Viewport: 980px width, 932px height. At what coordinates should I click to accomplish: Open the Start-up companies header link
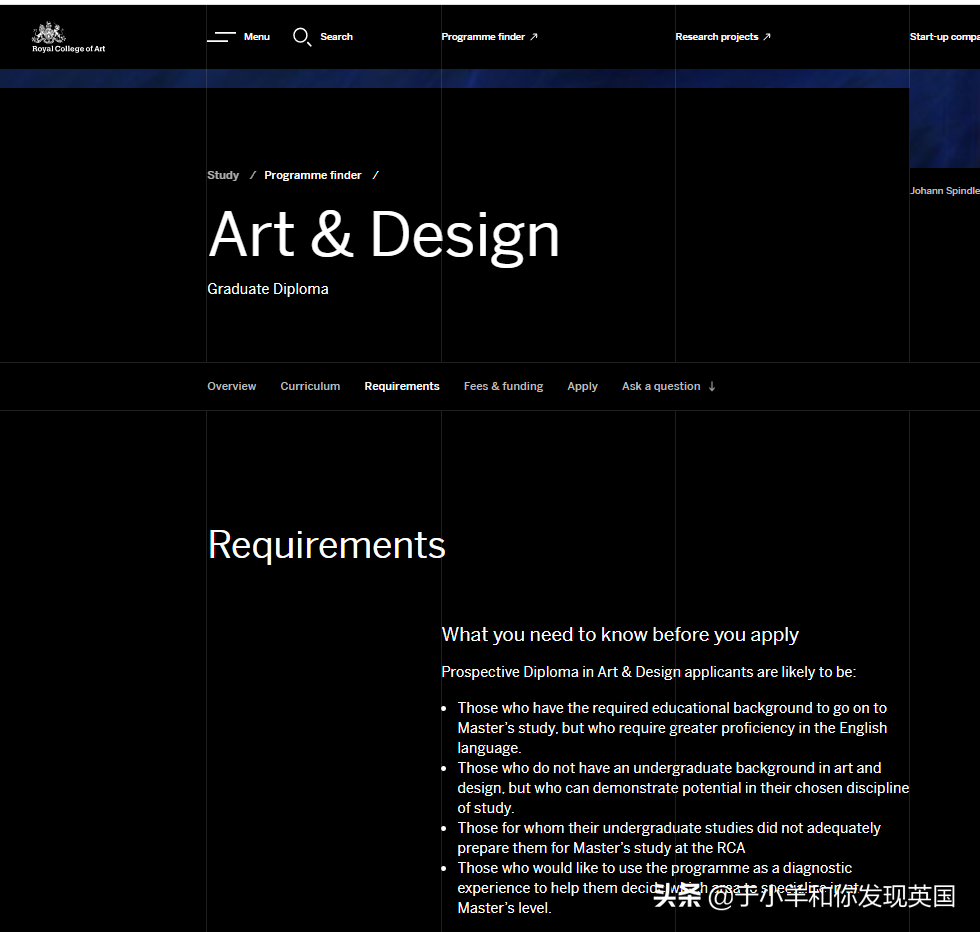coord(944,37)
